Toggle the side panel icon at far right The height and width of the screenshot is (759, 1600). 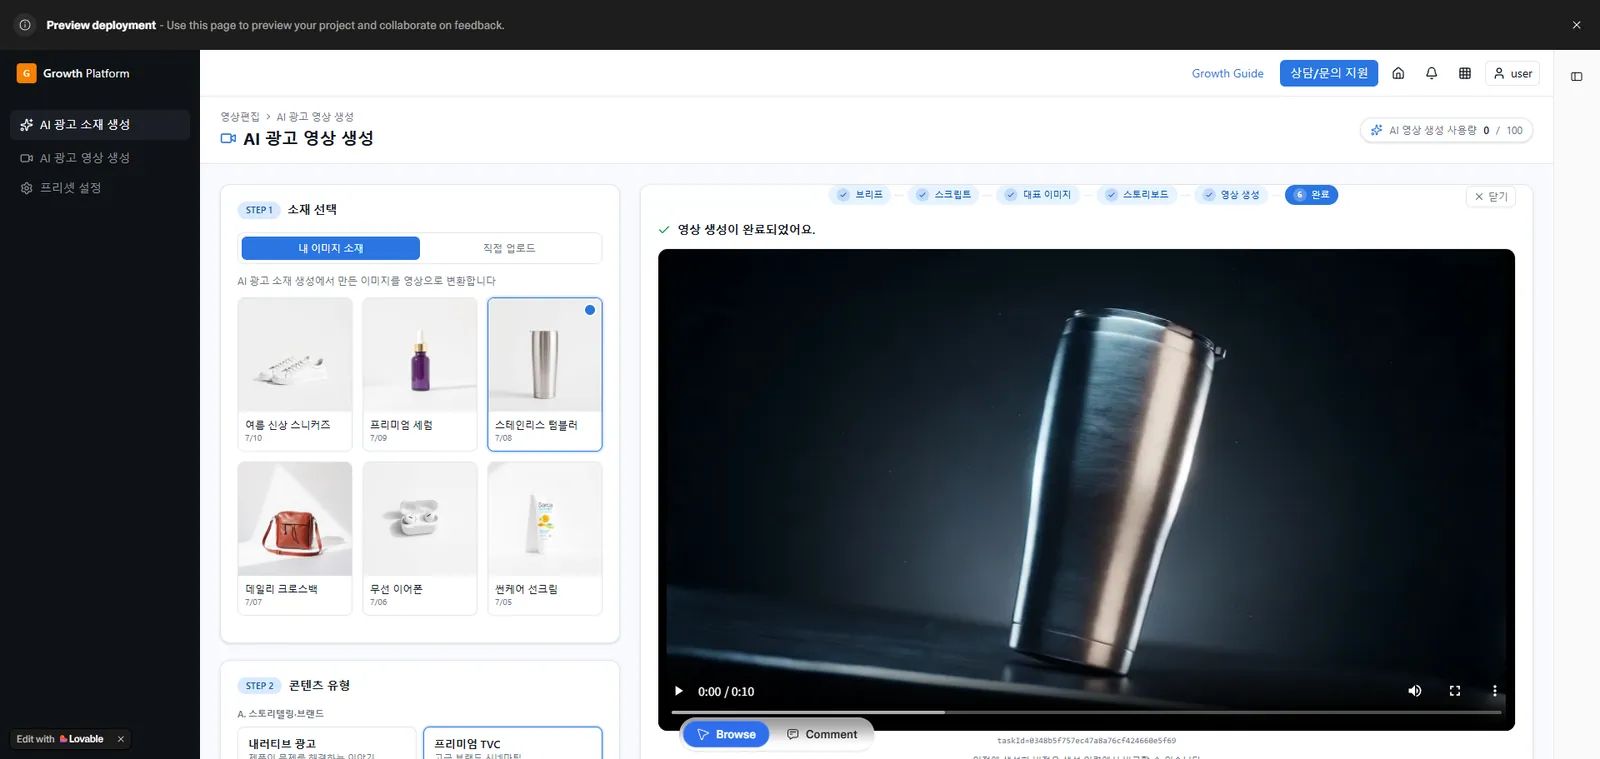(x=1576, y=76)
